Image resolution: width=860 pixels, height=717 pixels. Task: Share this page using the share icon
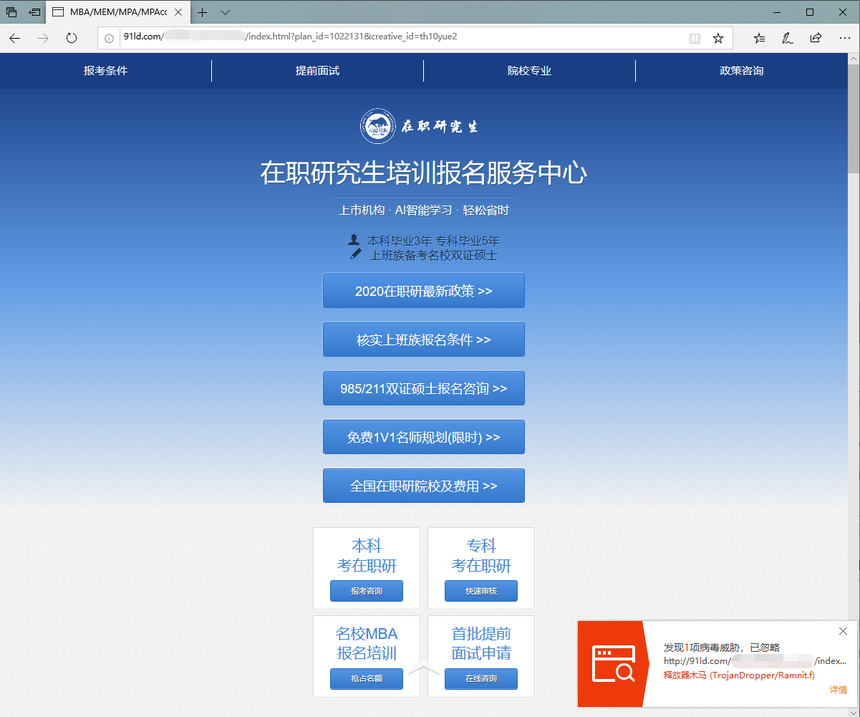click(813, 37)
